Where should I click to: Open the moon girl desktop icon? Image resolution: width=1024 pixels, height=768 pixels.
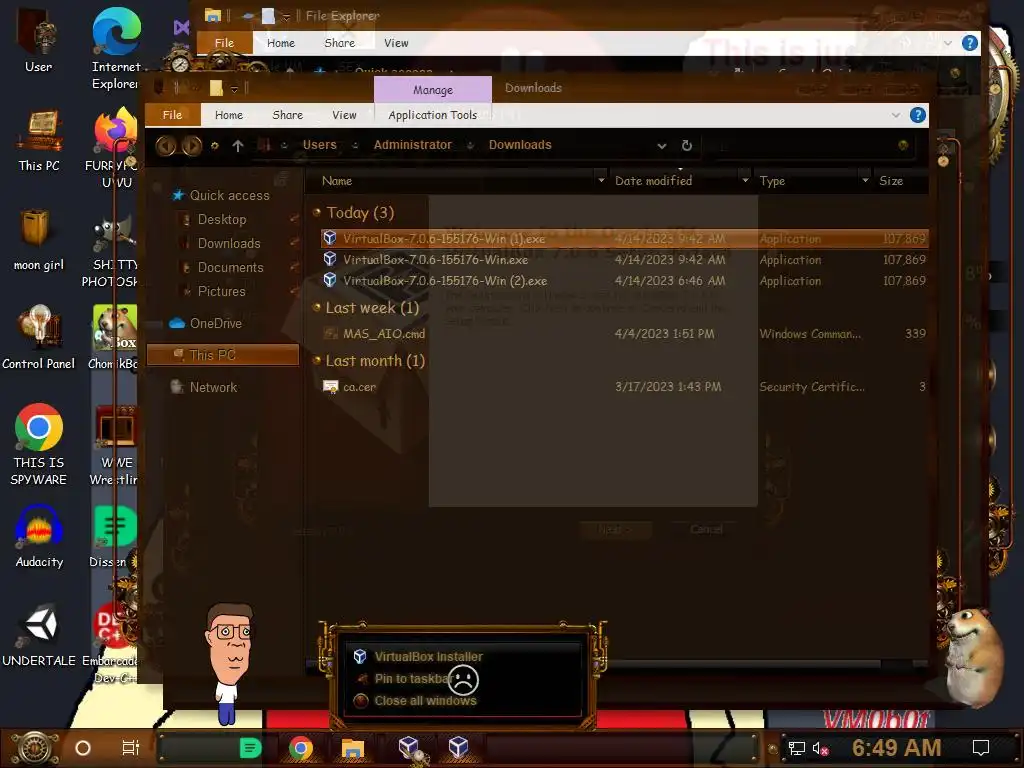click(x=39, y=240)
